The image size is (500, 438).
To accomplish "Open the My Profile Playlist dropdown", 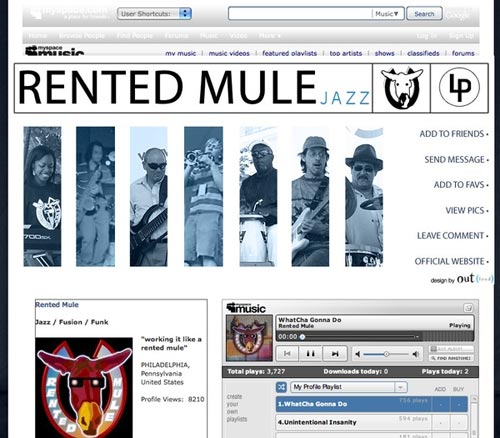I will (349, 387).
